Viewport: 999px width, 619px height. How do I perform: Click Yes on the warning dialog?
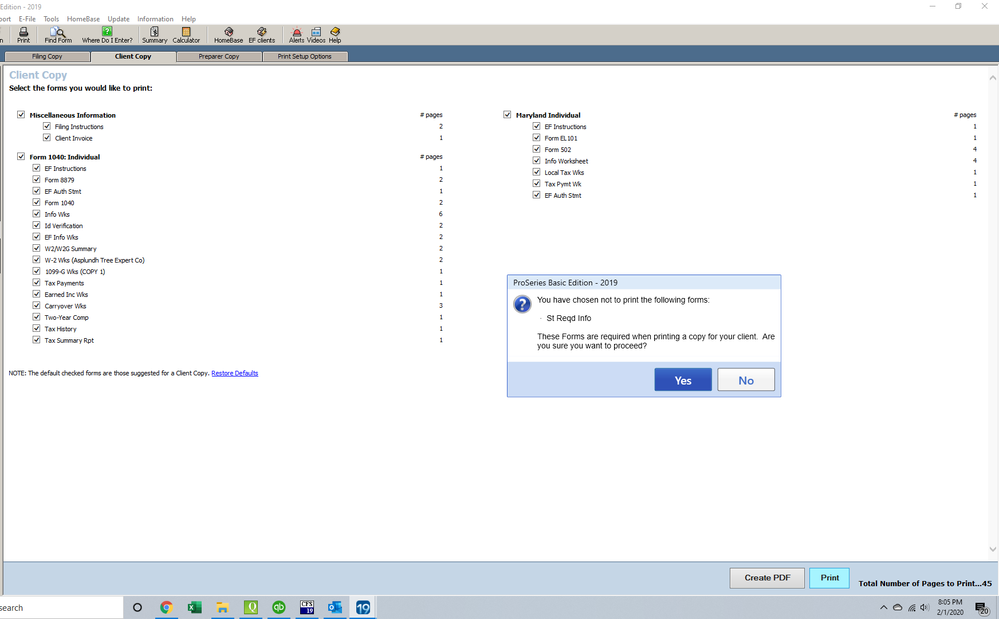pyautogui.click(x=682, y=379)
